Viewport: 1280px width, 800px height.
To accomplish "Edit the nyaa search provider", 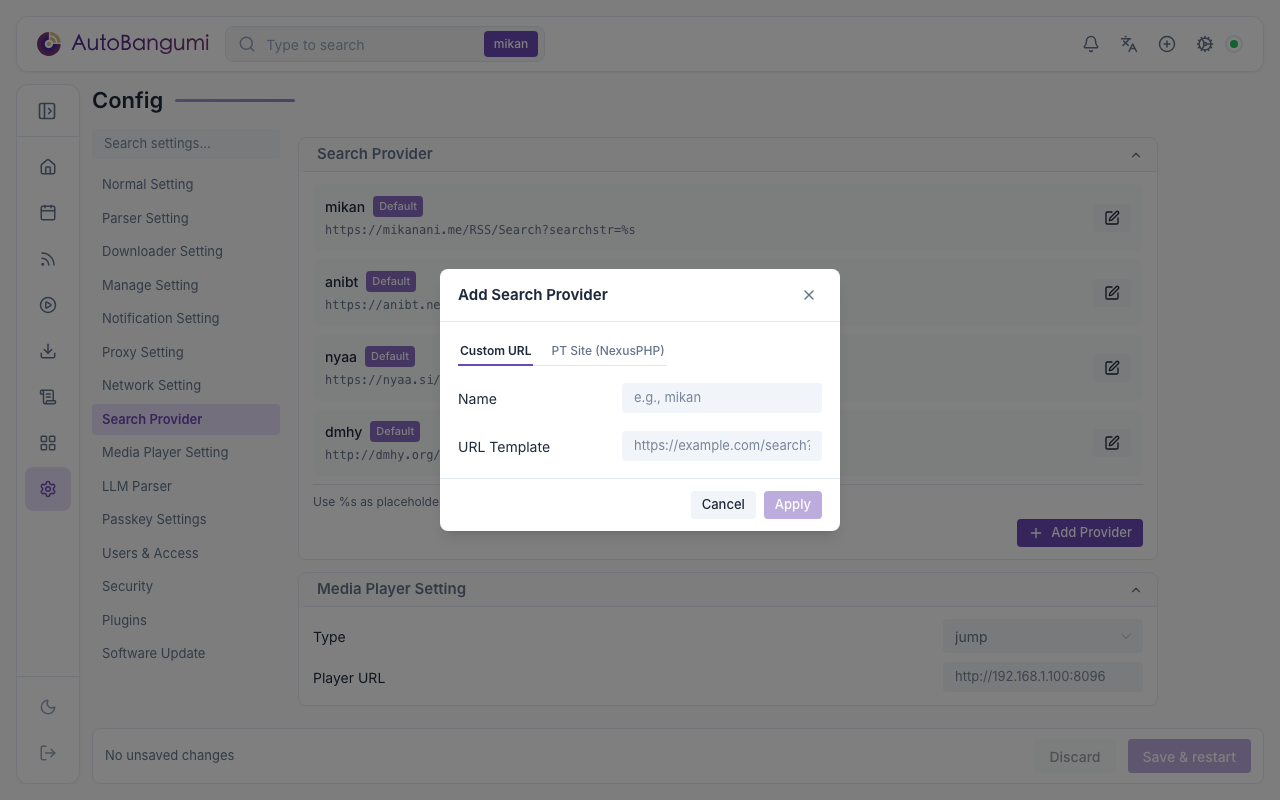I will pos(1112,368).
